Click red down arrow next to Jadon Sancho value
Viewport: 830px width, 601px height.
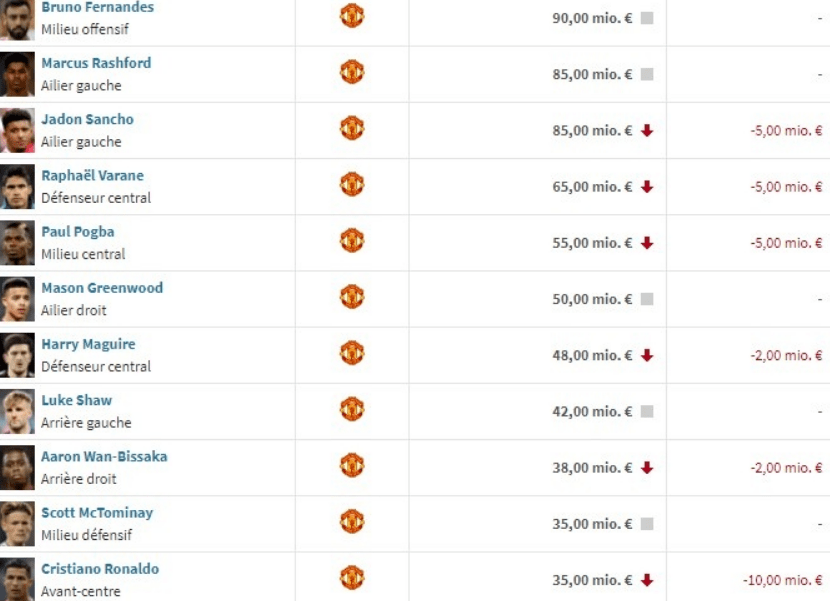[x=647, y=130]
